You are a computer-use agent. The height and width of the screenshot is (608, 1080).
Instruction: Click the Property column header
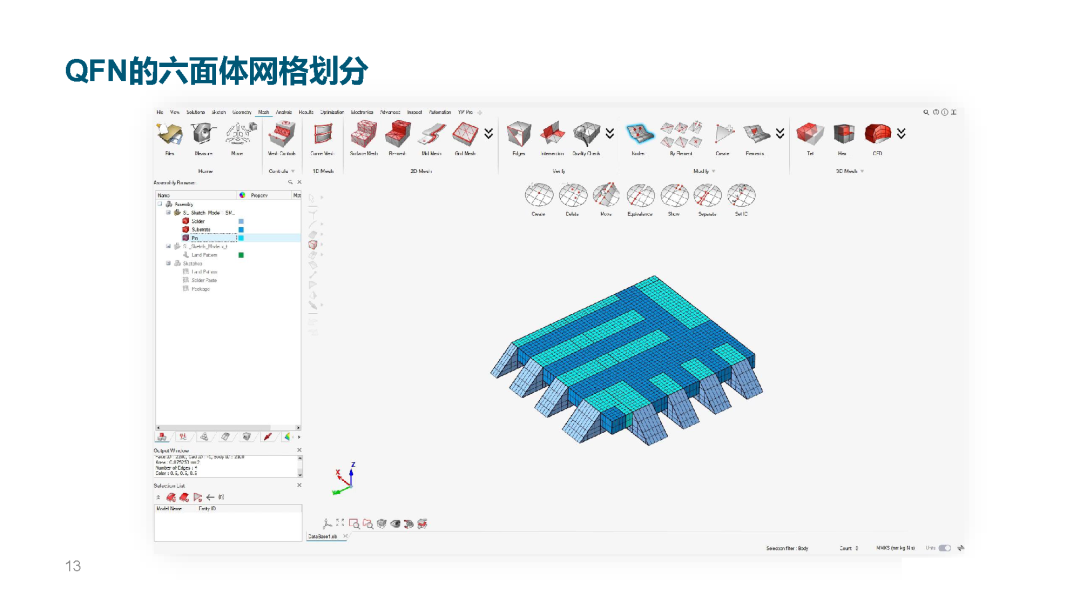coord(259,196)
